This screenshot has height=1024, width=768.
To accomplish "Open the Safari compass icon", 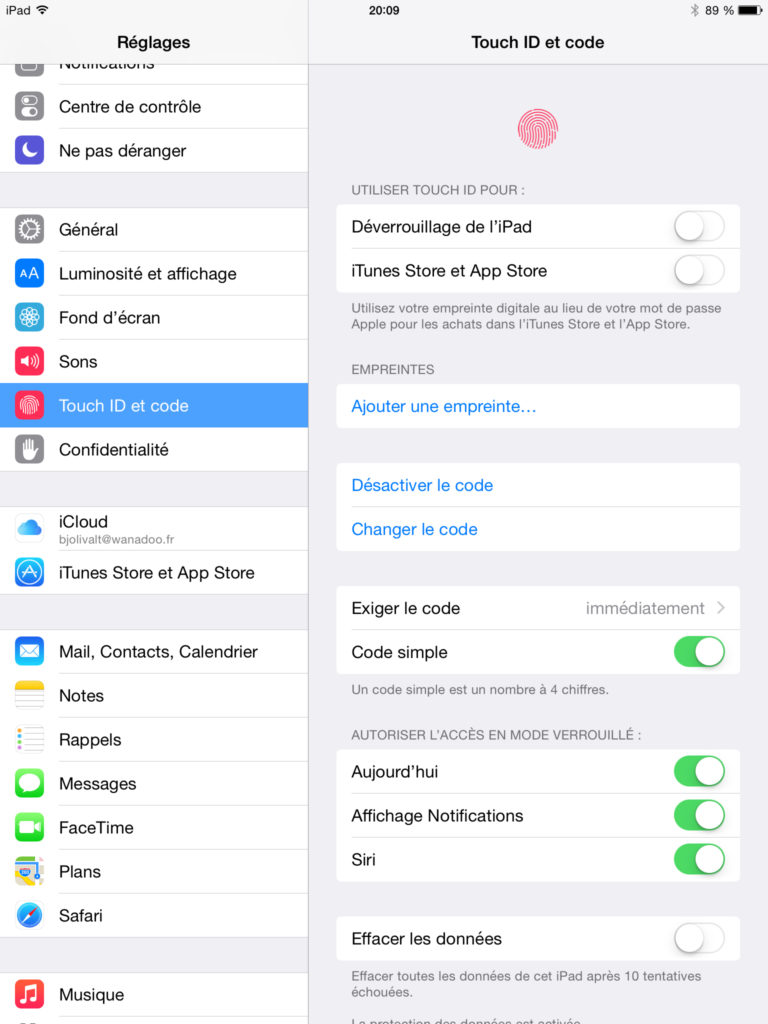I will tap(29, 915).
